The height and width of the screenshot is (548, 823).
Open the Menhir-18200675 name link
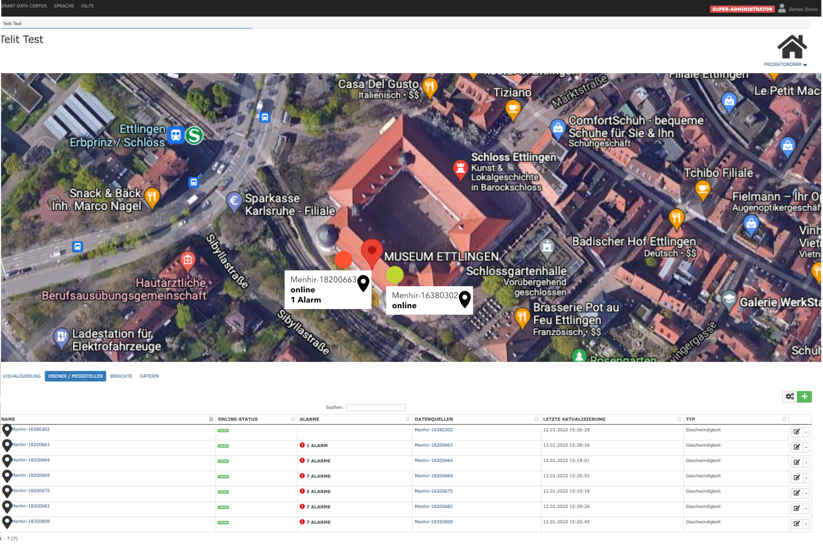click(x=31, y=490)
